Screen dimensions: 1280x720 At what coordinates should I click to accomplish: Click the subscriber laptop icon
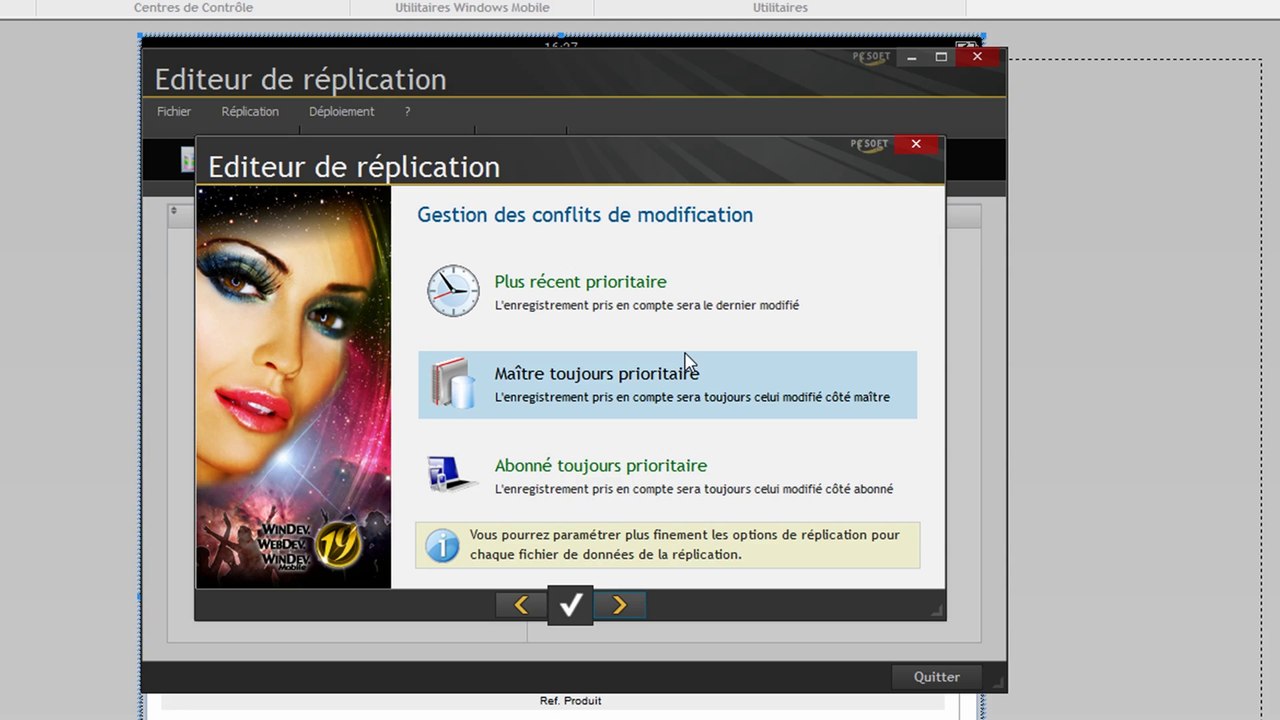coord(453,473)
